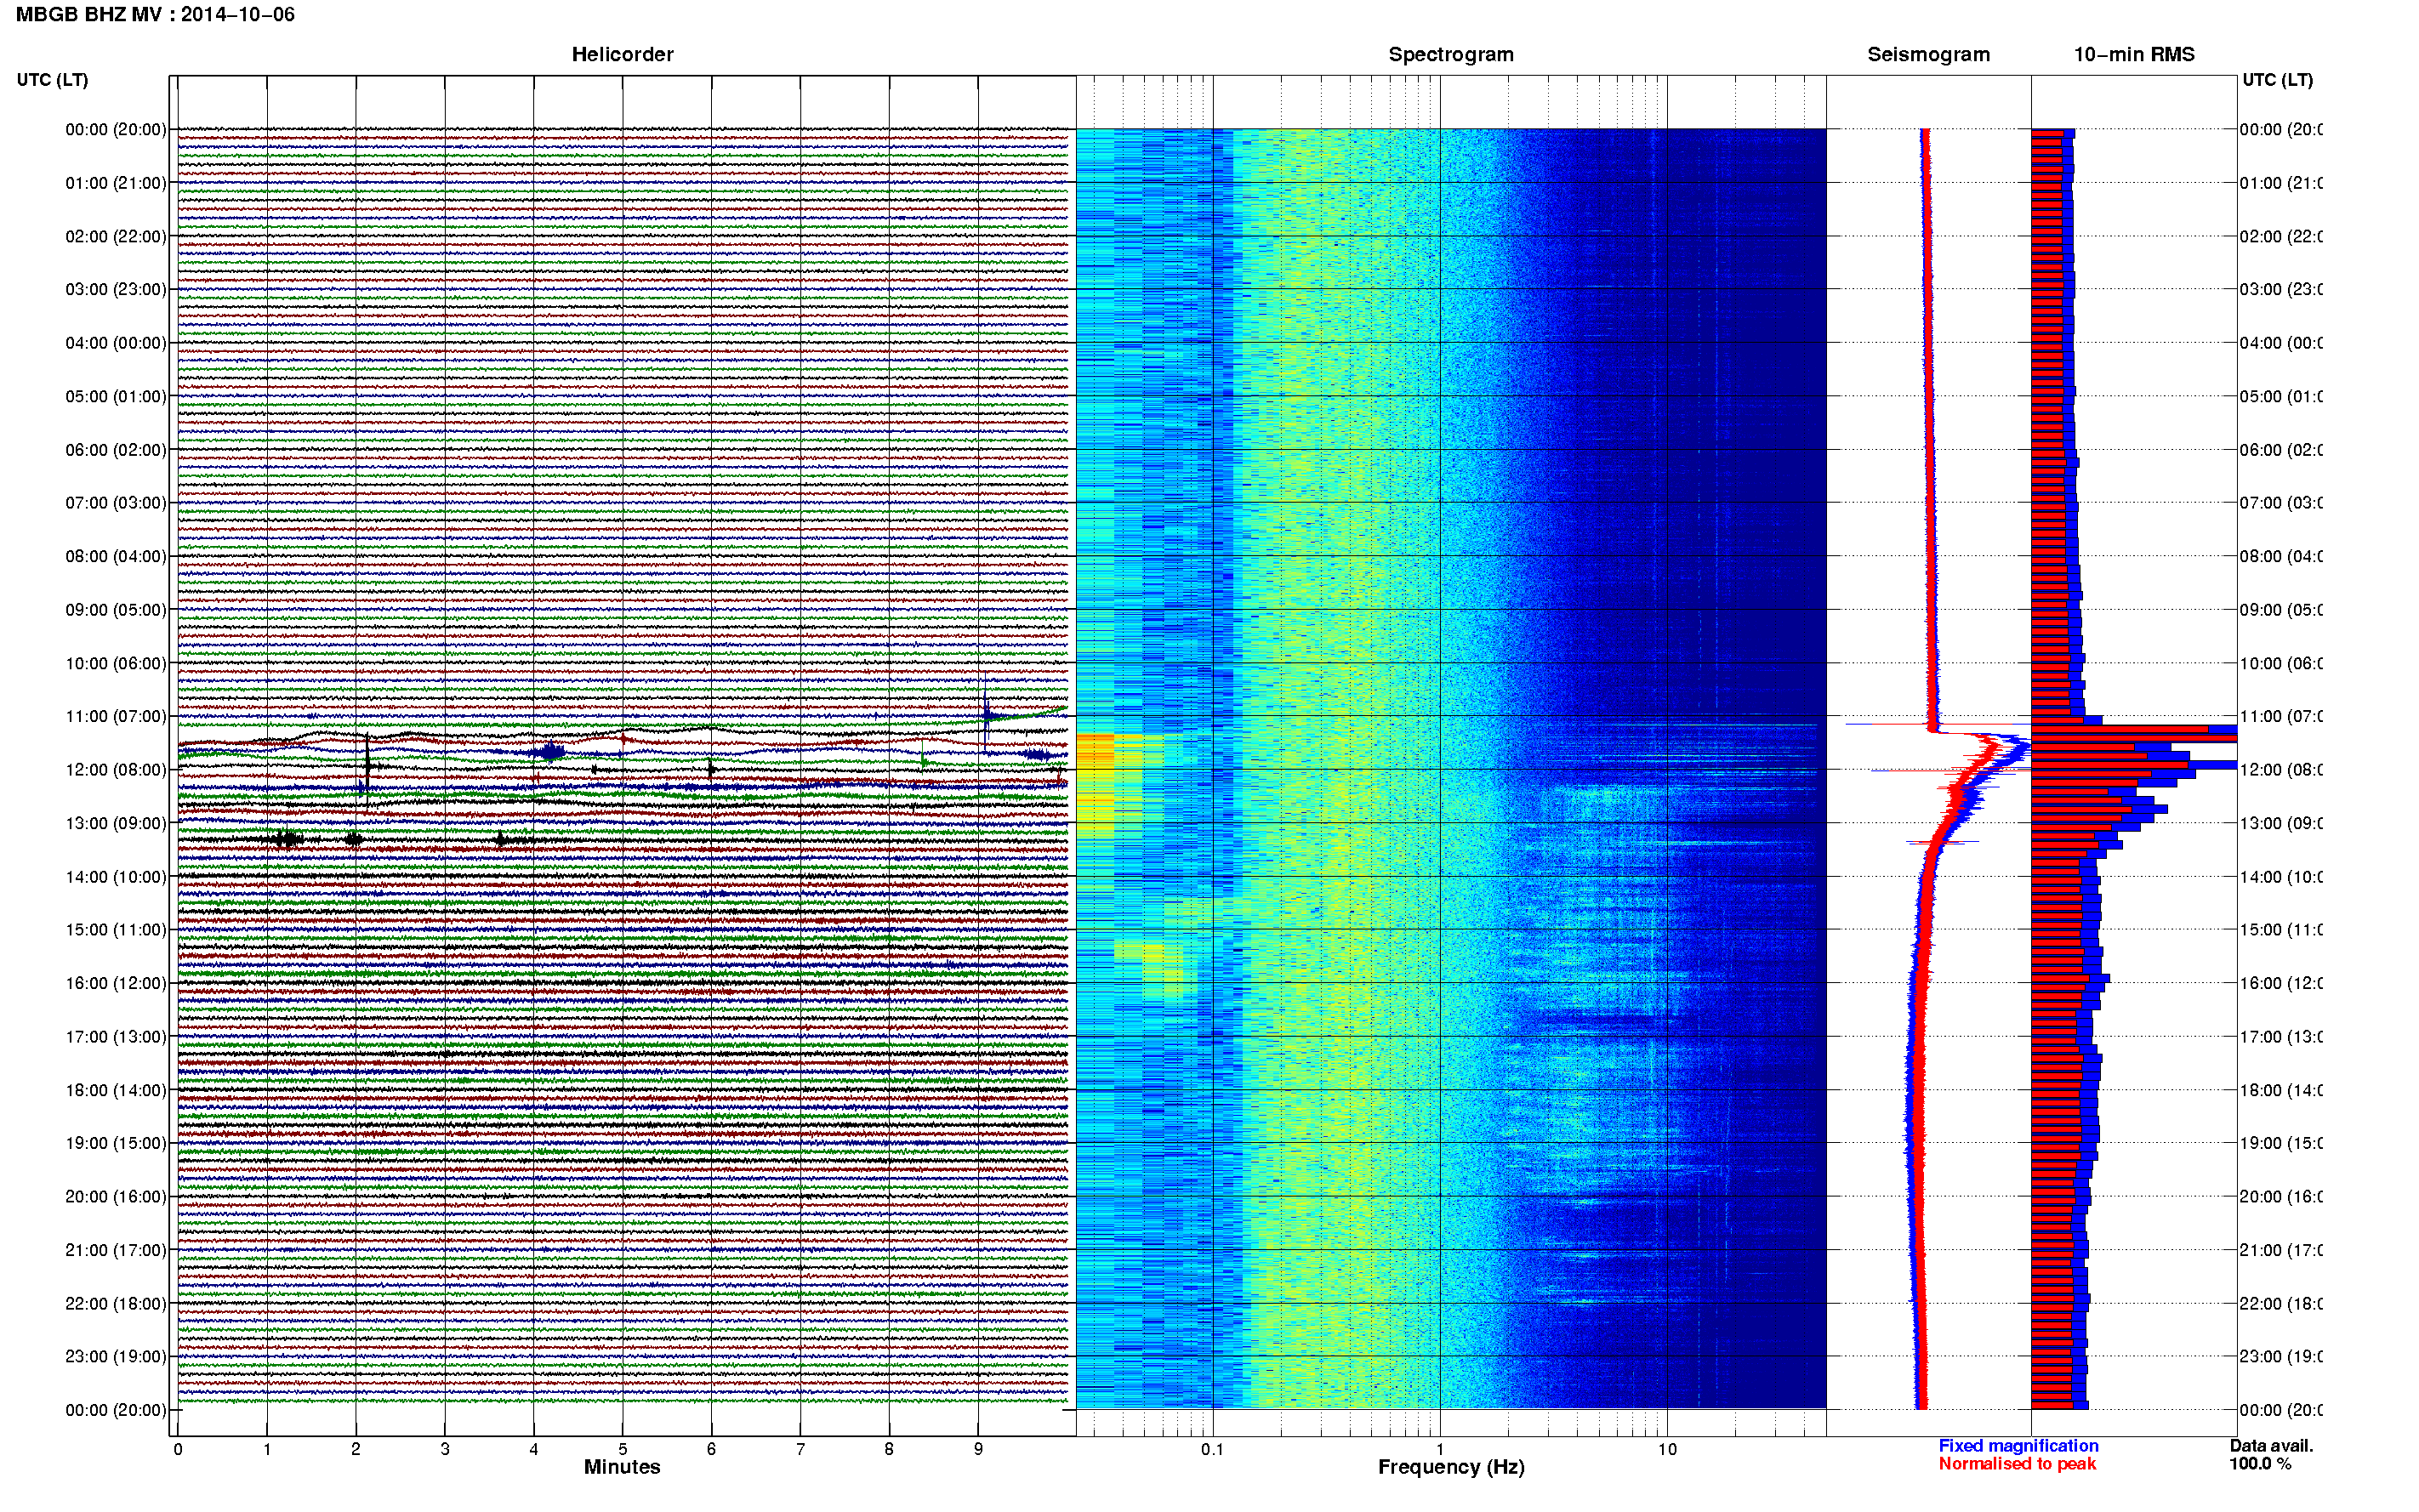
Task: Click the 0.1 frequency tick label
Action: [1212, 1449]
